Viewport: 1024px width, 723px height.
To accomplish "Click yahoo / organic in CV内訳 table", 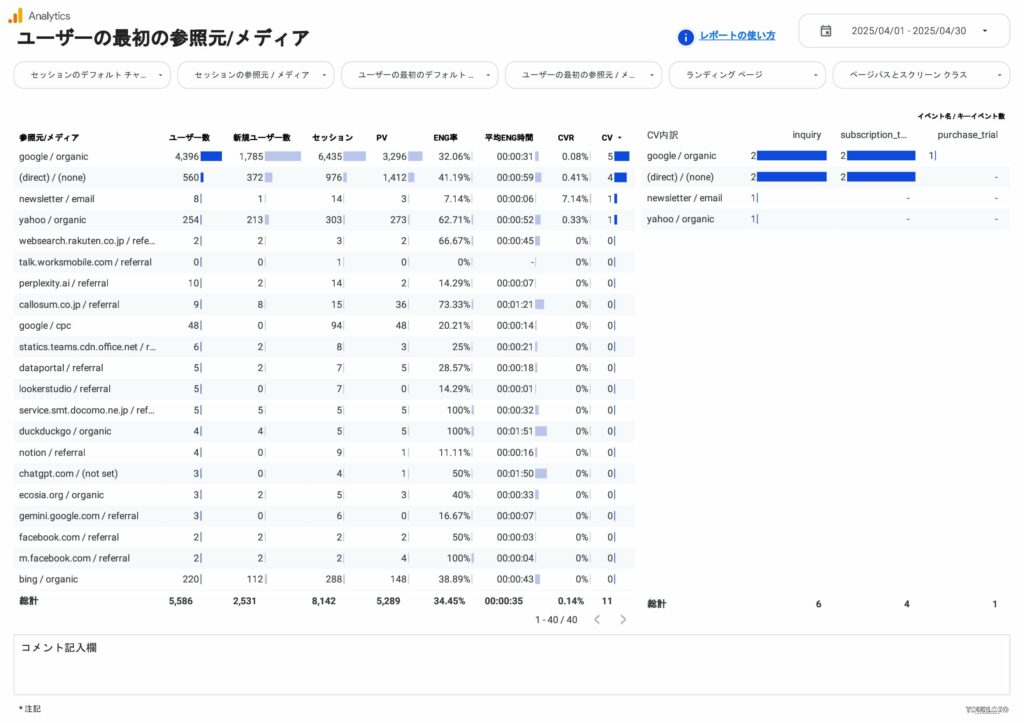I will (x=680, y=219).
